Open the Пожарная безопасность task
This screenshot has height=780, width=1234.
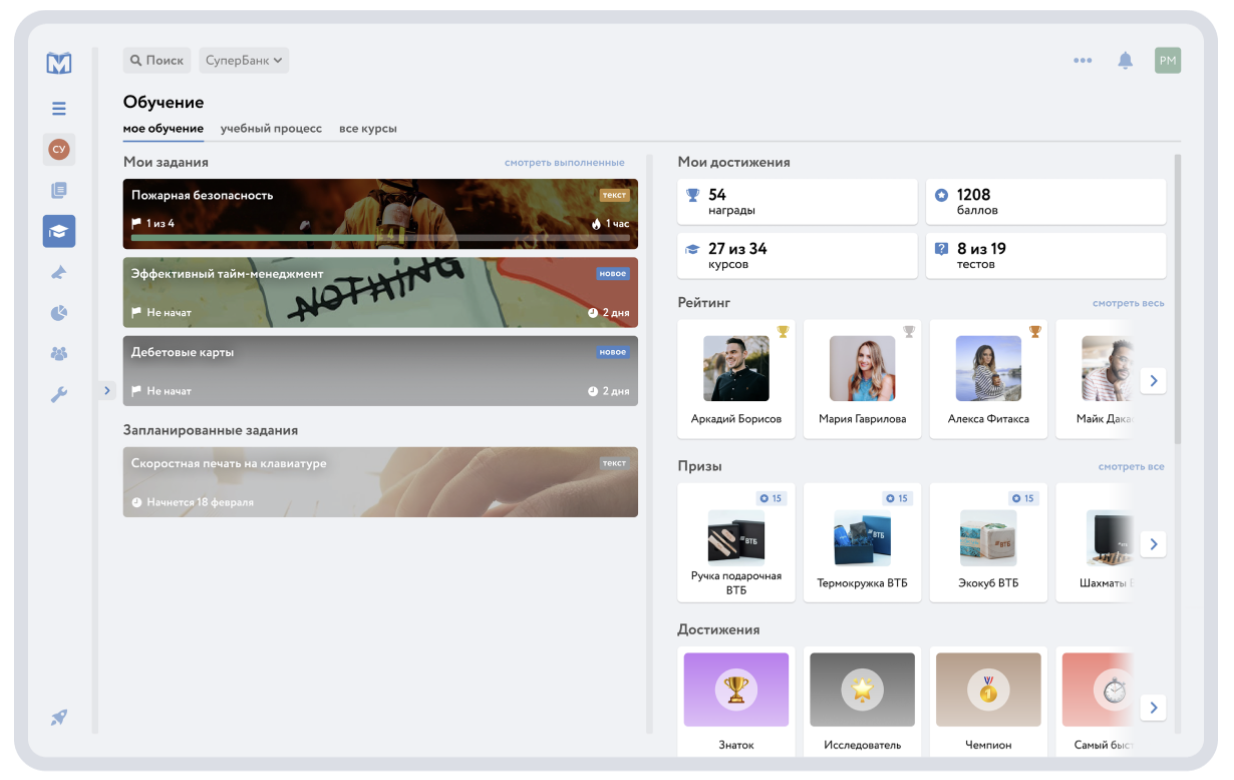pyautogui.click(x=380, y=214)
